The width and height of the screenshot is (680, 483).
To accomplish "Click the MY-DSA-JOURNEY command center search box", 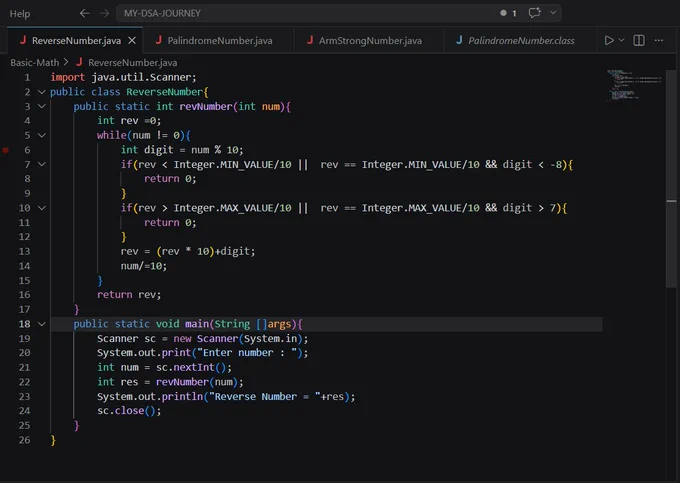I will coord(338,13).
